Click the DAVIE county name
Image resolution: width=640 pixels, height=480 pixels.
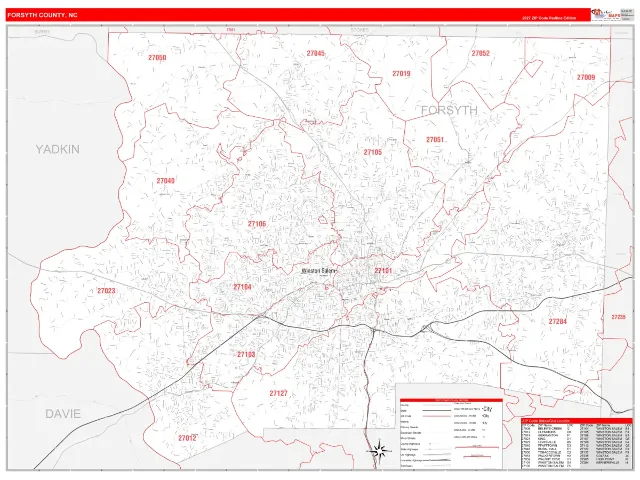(62, 414)
